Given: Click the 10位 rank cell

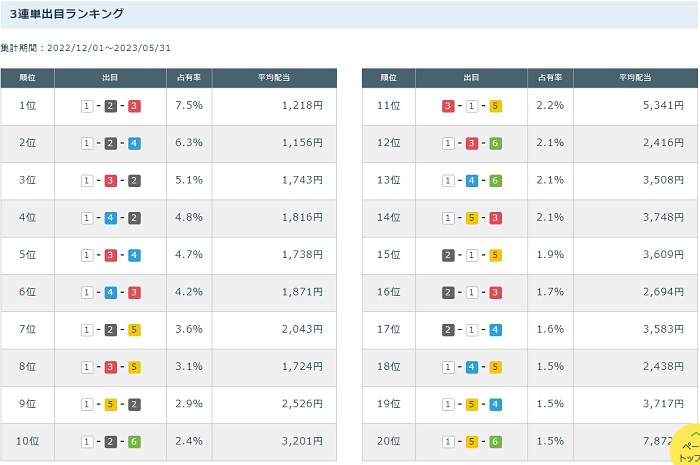Looking at the screenshot, I should (x=28, y=442).
